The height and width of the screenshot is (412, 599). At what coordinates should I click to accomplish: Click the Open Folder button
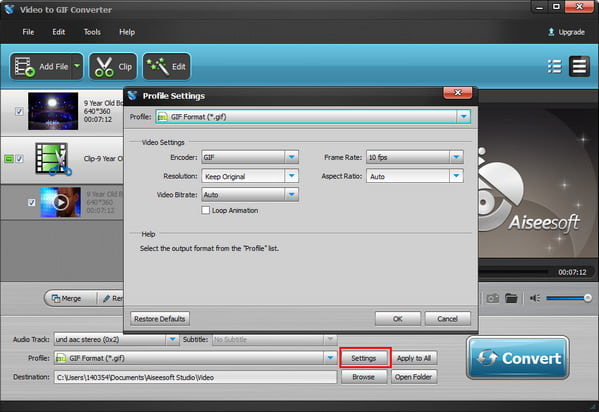(x=414, y=377)
